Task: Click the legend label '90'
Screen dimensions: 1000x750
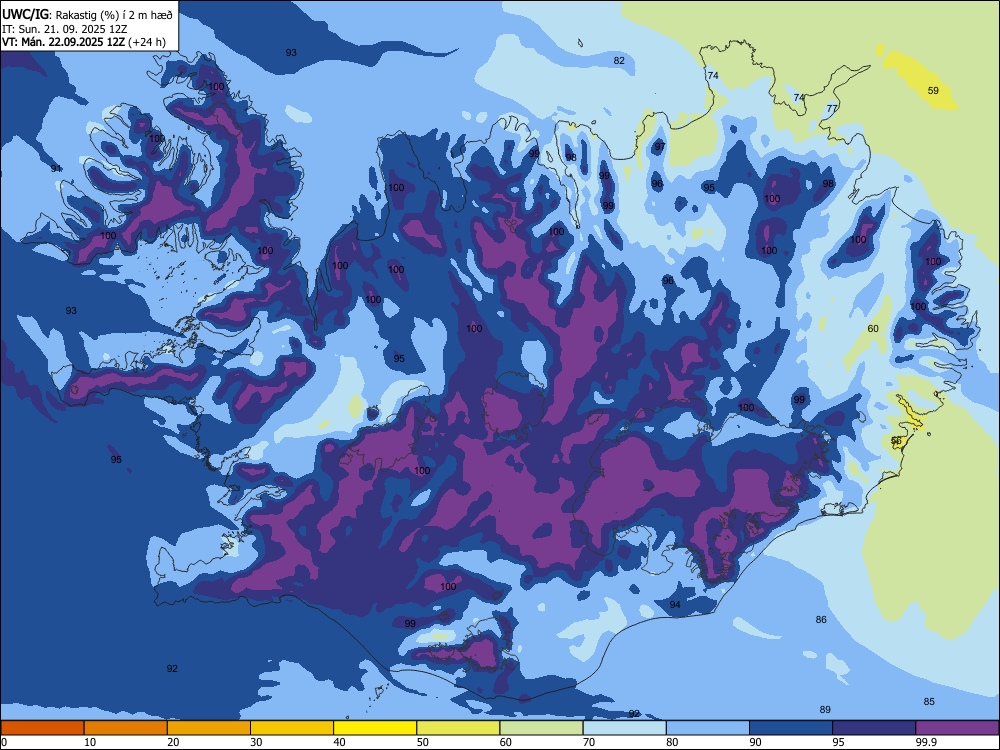Action: pyautogui.click(x=755, y=742)
